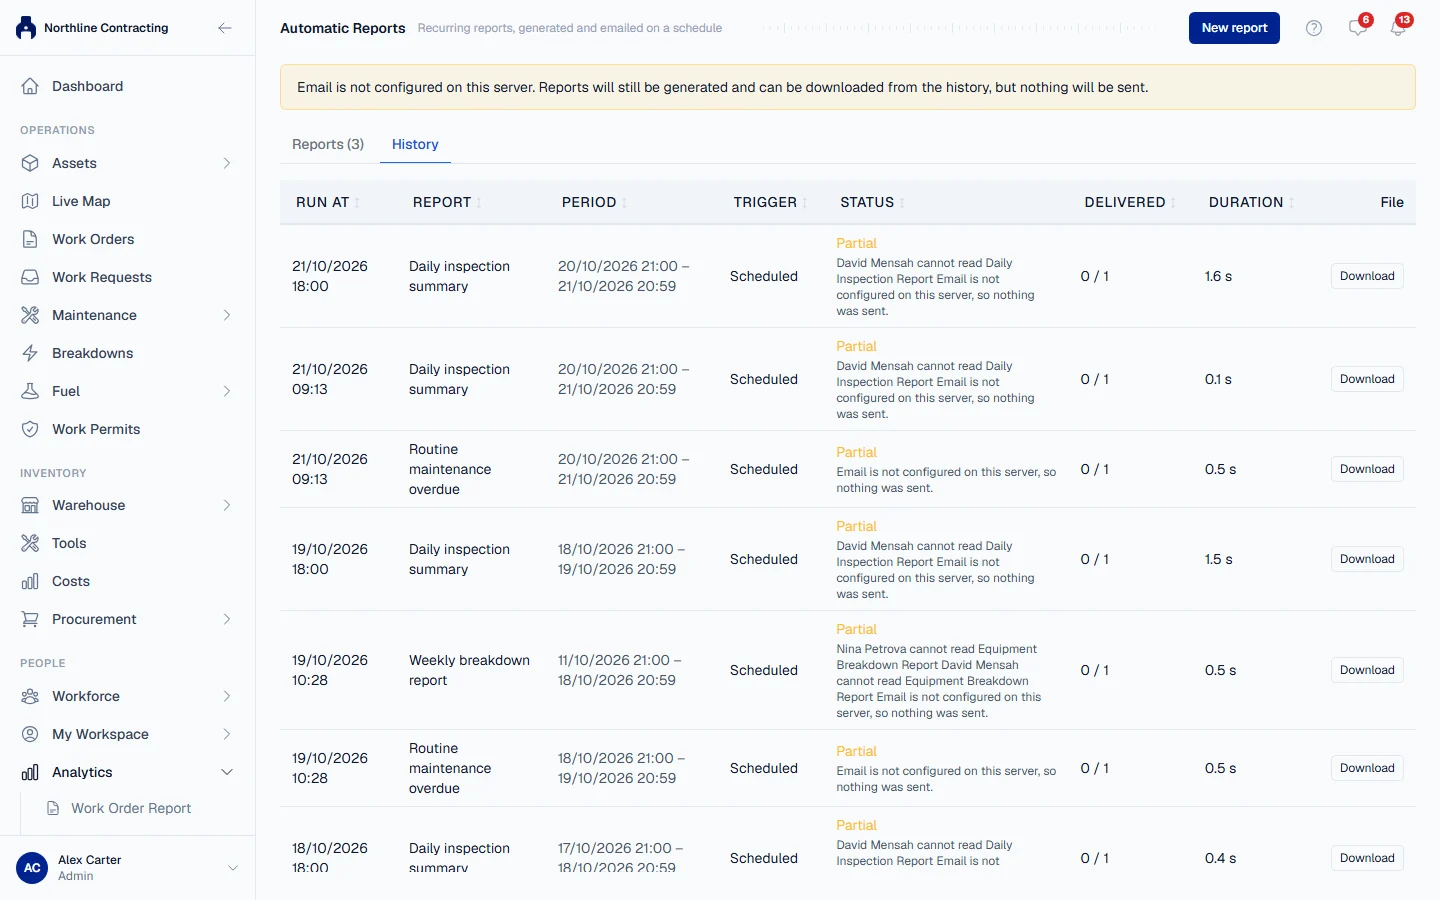Image resolution: width=1440 pixels, height=900 pixels.
Task: Click the Work Permits shield icon
Action: [x=30, y=429]
